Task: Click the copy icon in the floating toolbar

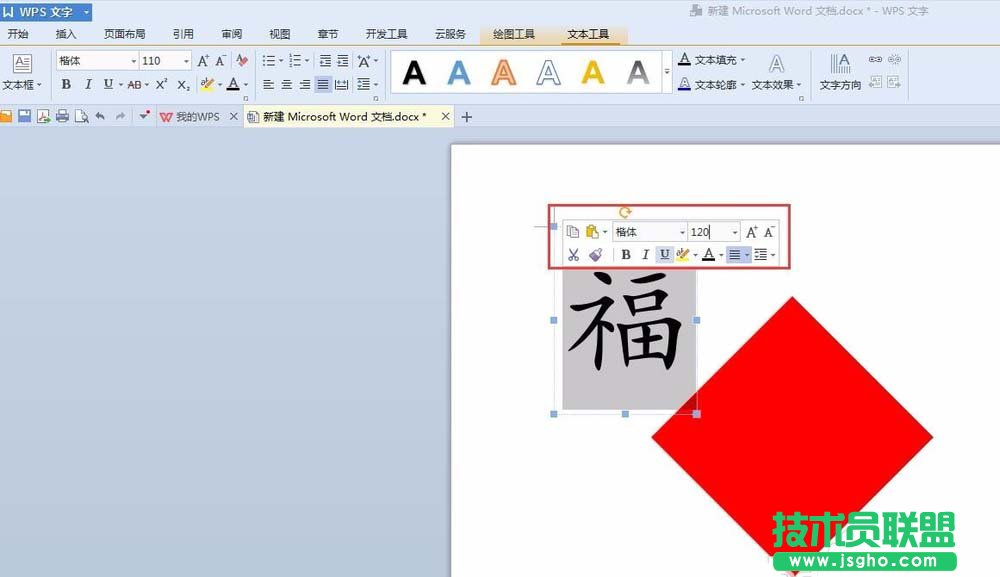Action: [572, 231]
